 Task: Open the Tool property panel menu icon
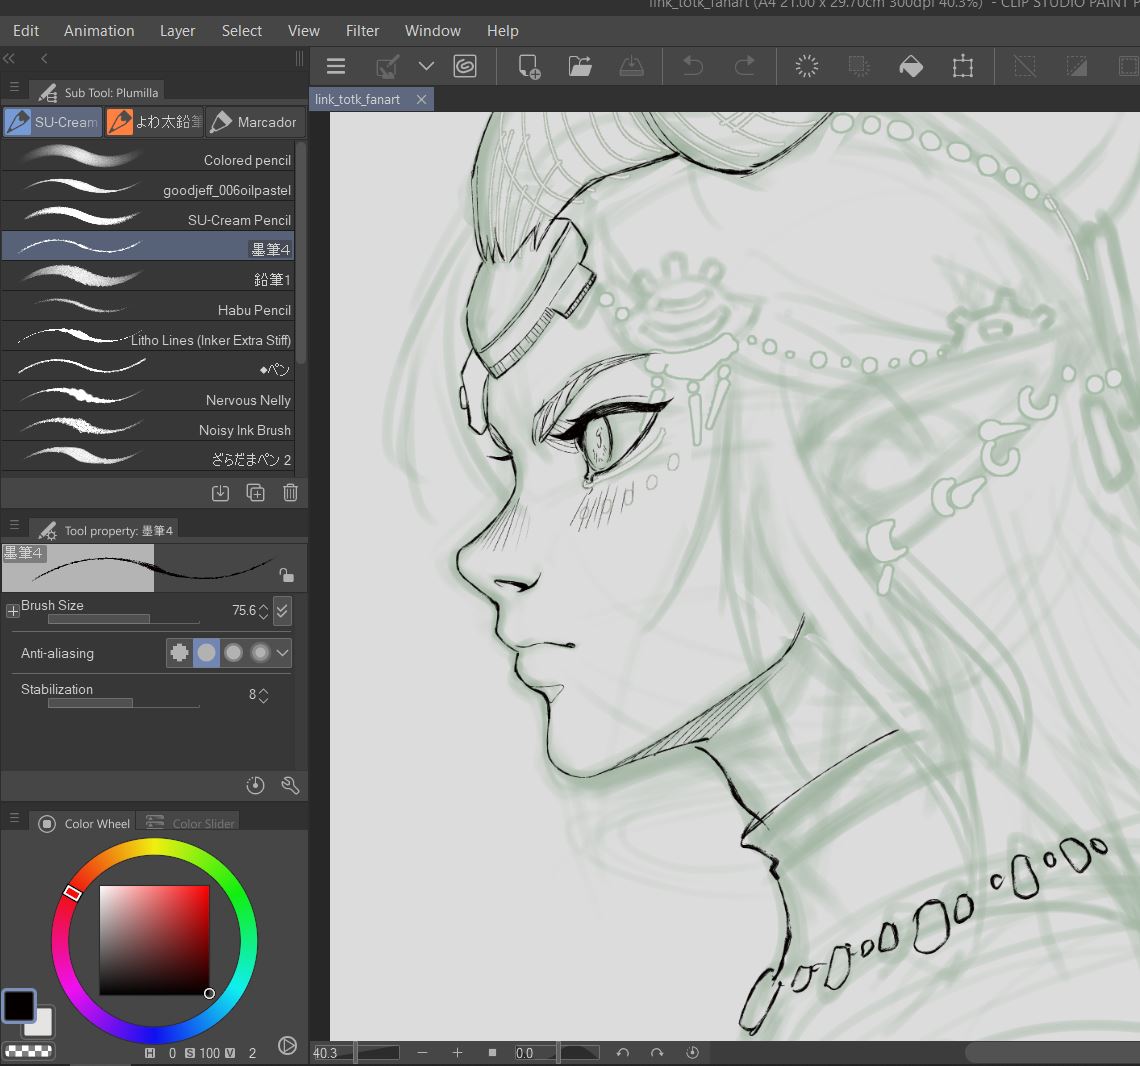[x=14, y=524]
